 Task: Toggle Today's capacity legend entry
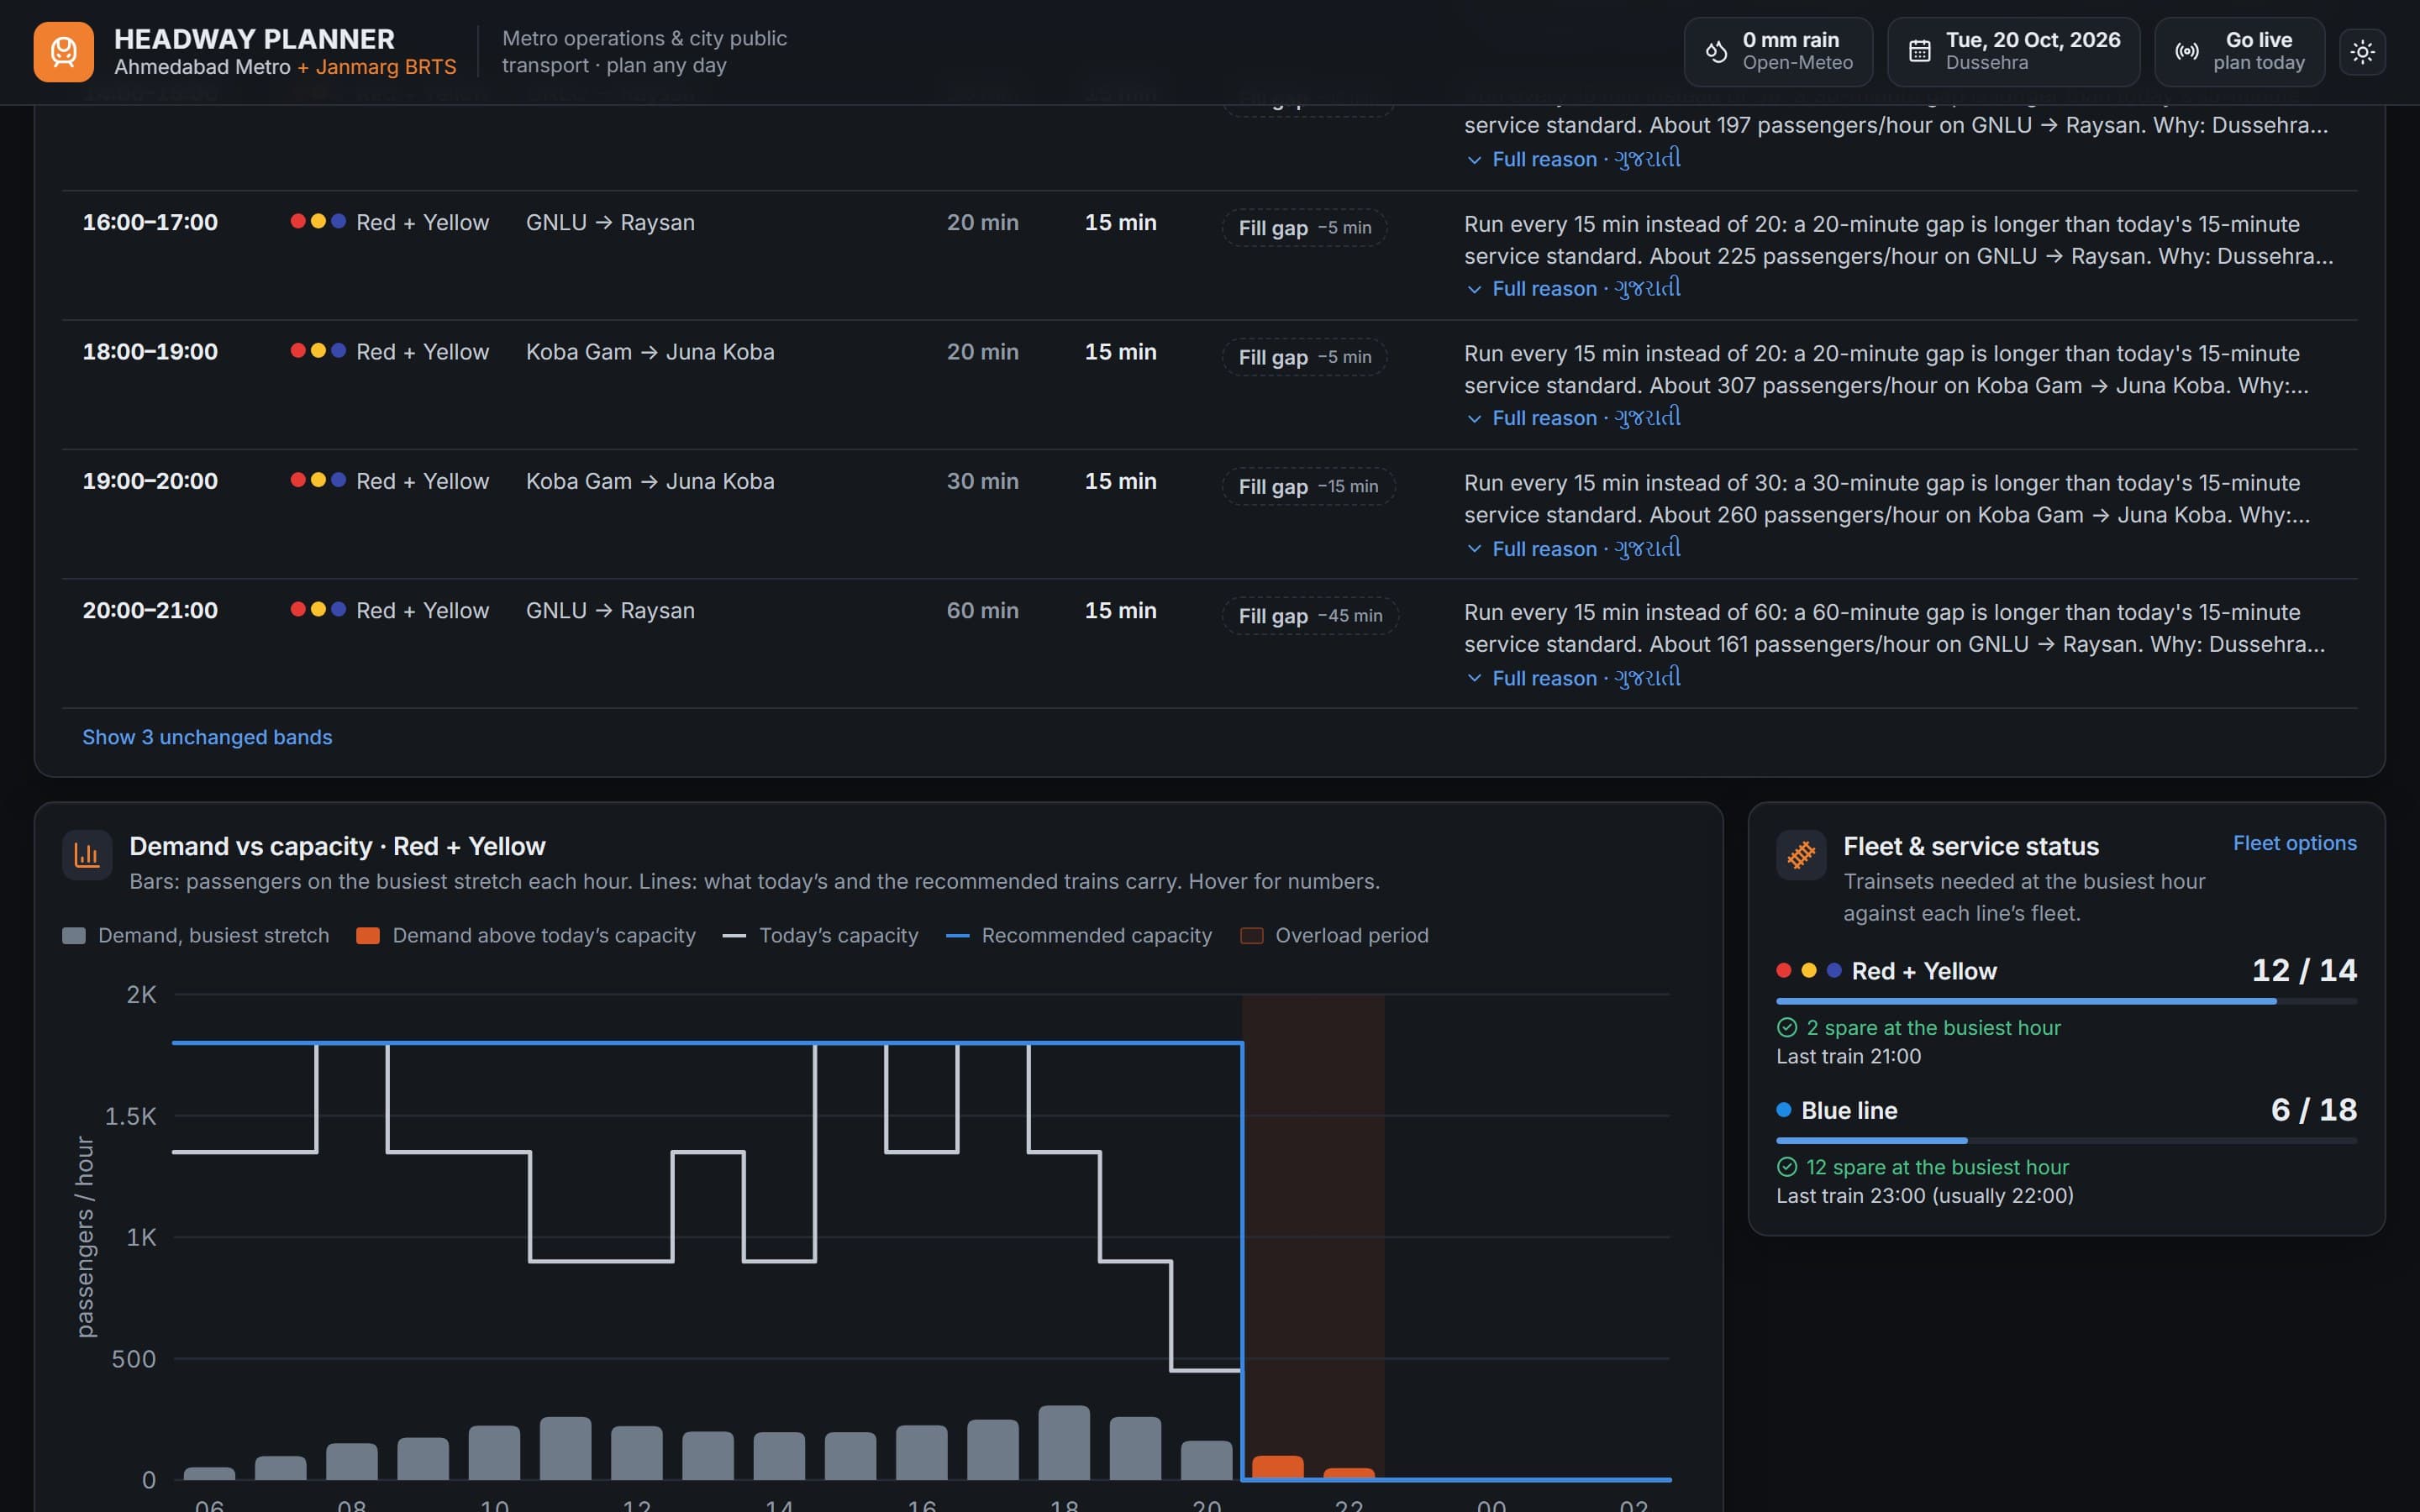pos(820,935)
